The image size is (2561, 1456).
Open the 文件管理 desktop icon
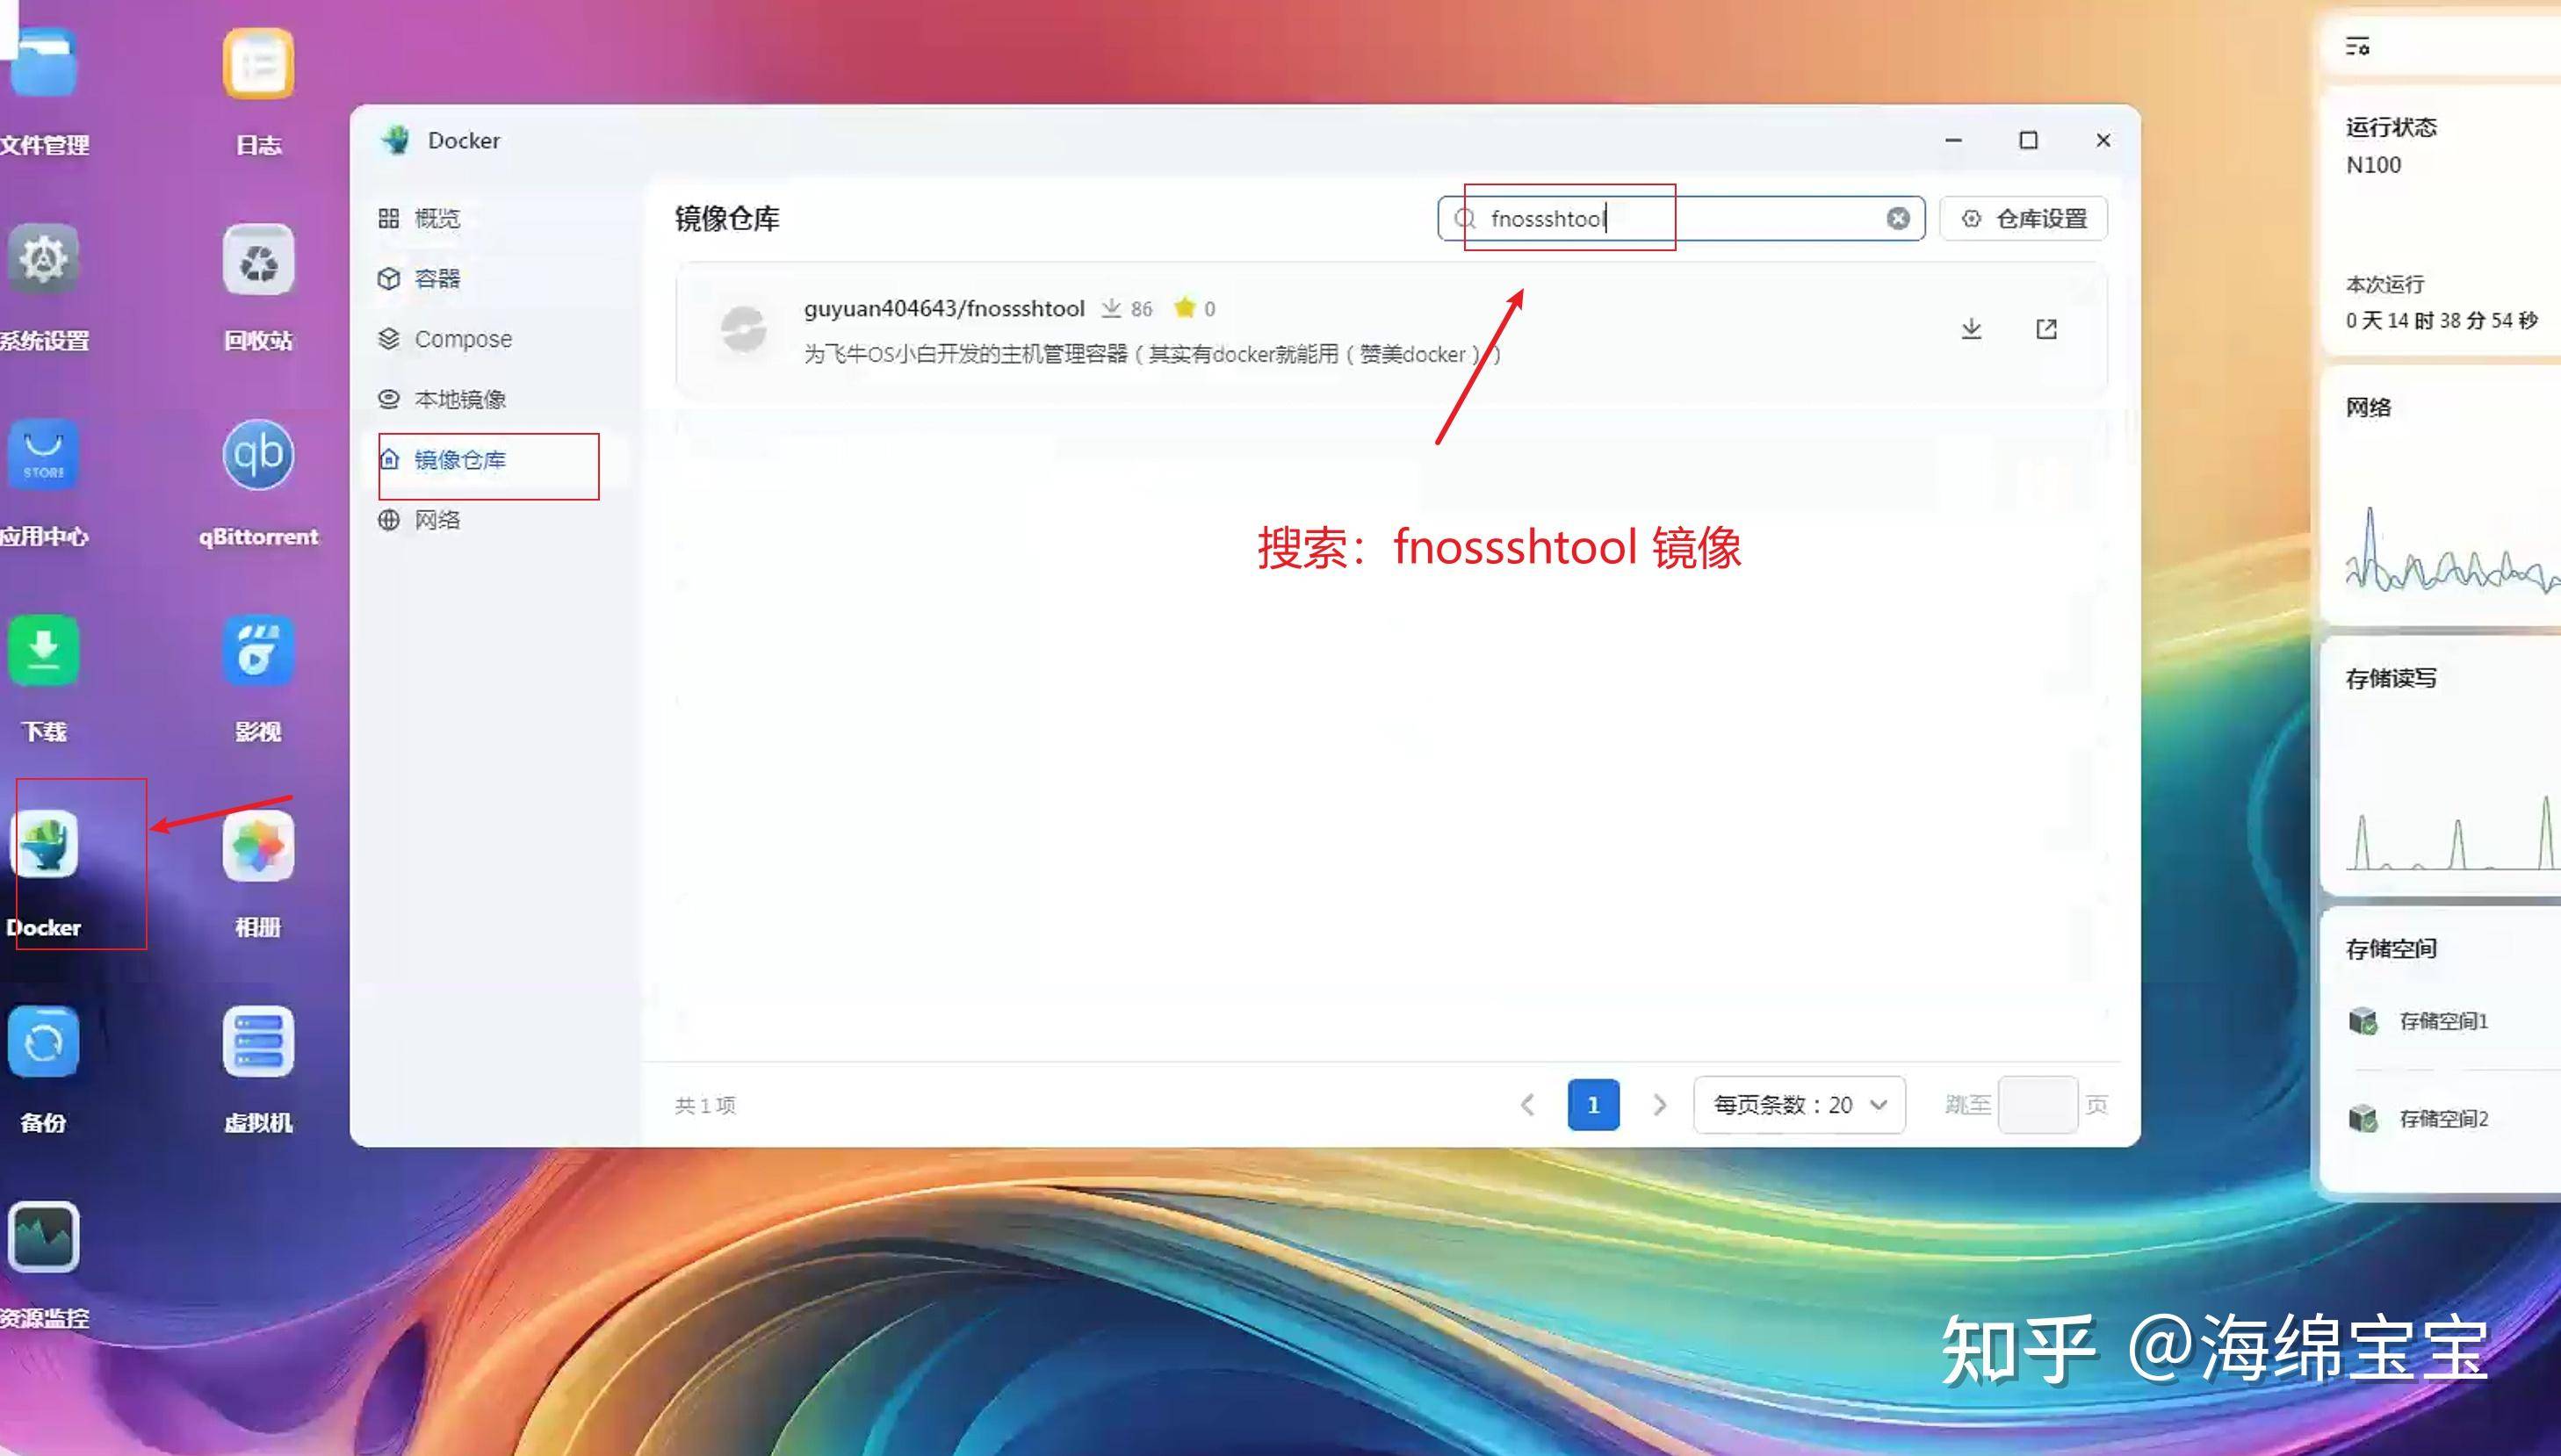click(43, 63)
